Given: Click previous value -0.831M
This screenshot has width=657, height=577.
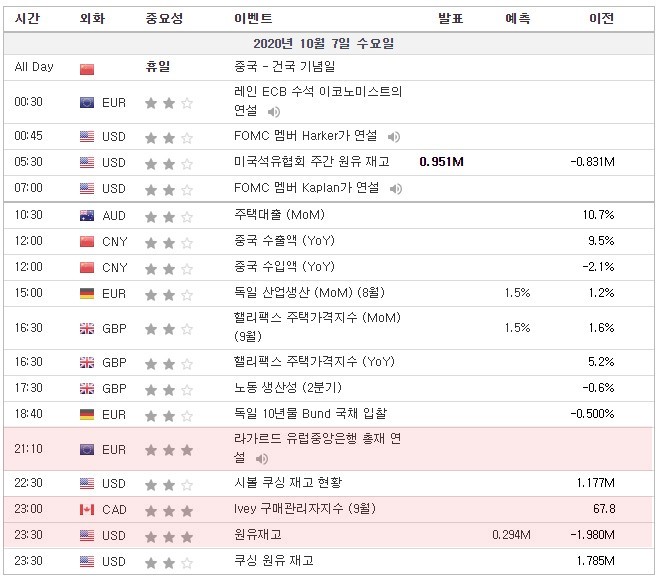Looking at the screenshot, I should pos(592,162).
